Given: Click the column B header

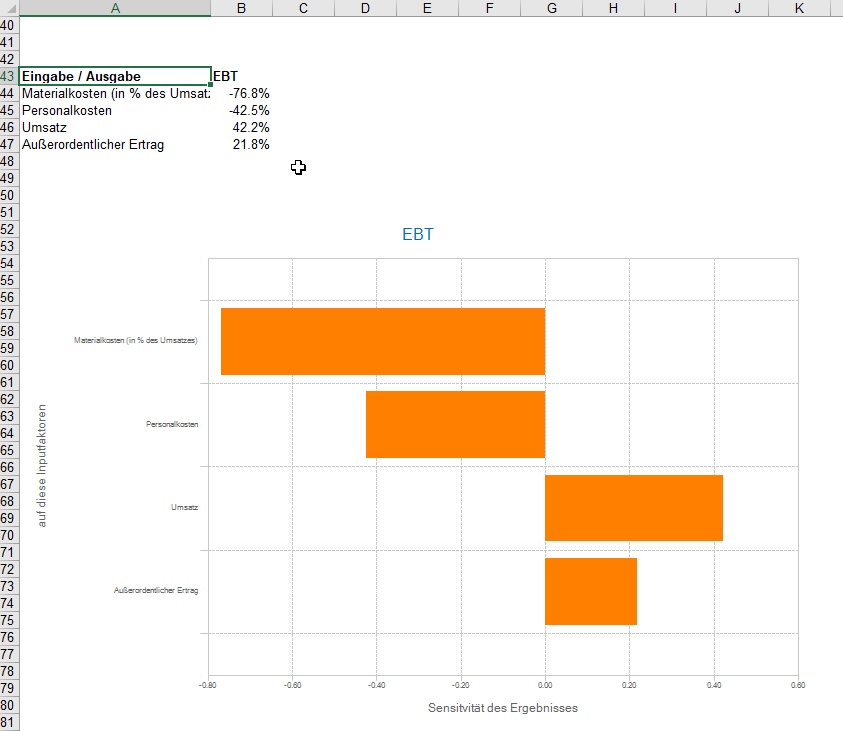Looking at the screenshot, I should (x=241, y=8).
